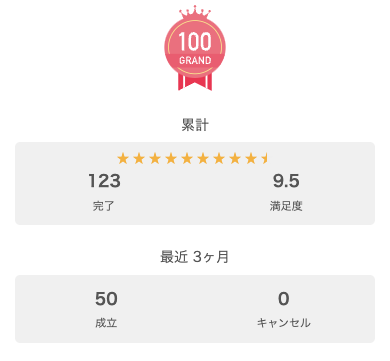Click the 100 number on the badge
390x361 pixels.
pyautogui.click(x=195, y=42)
